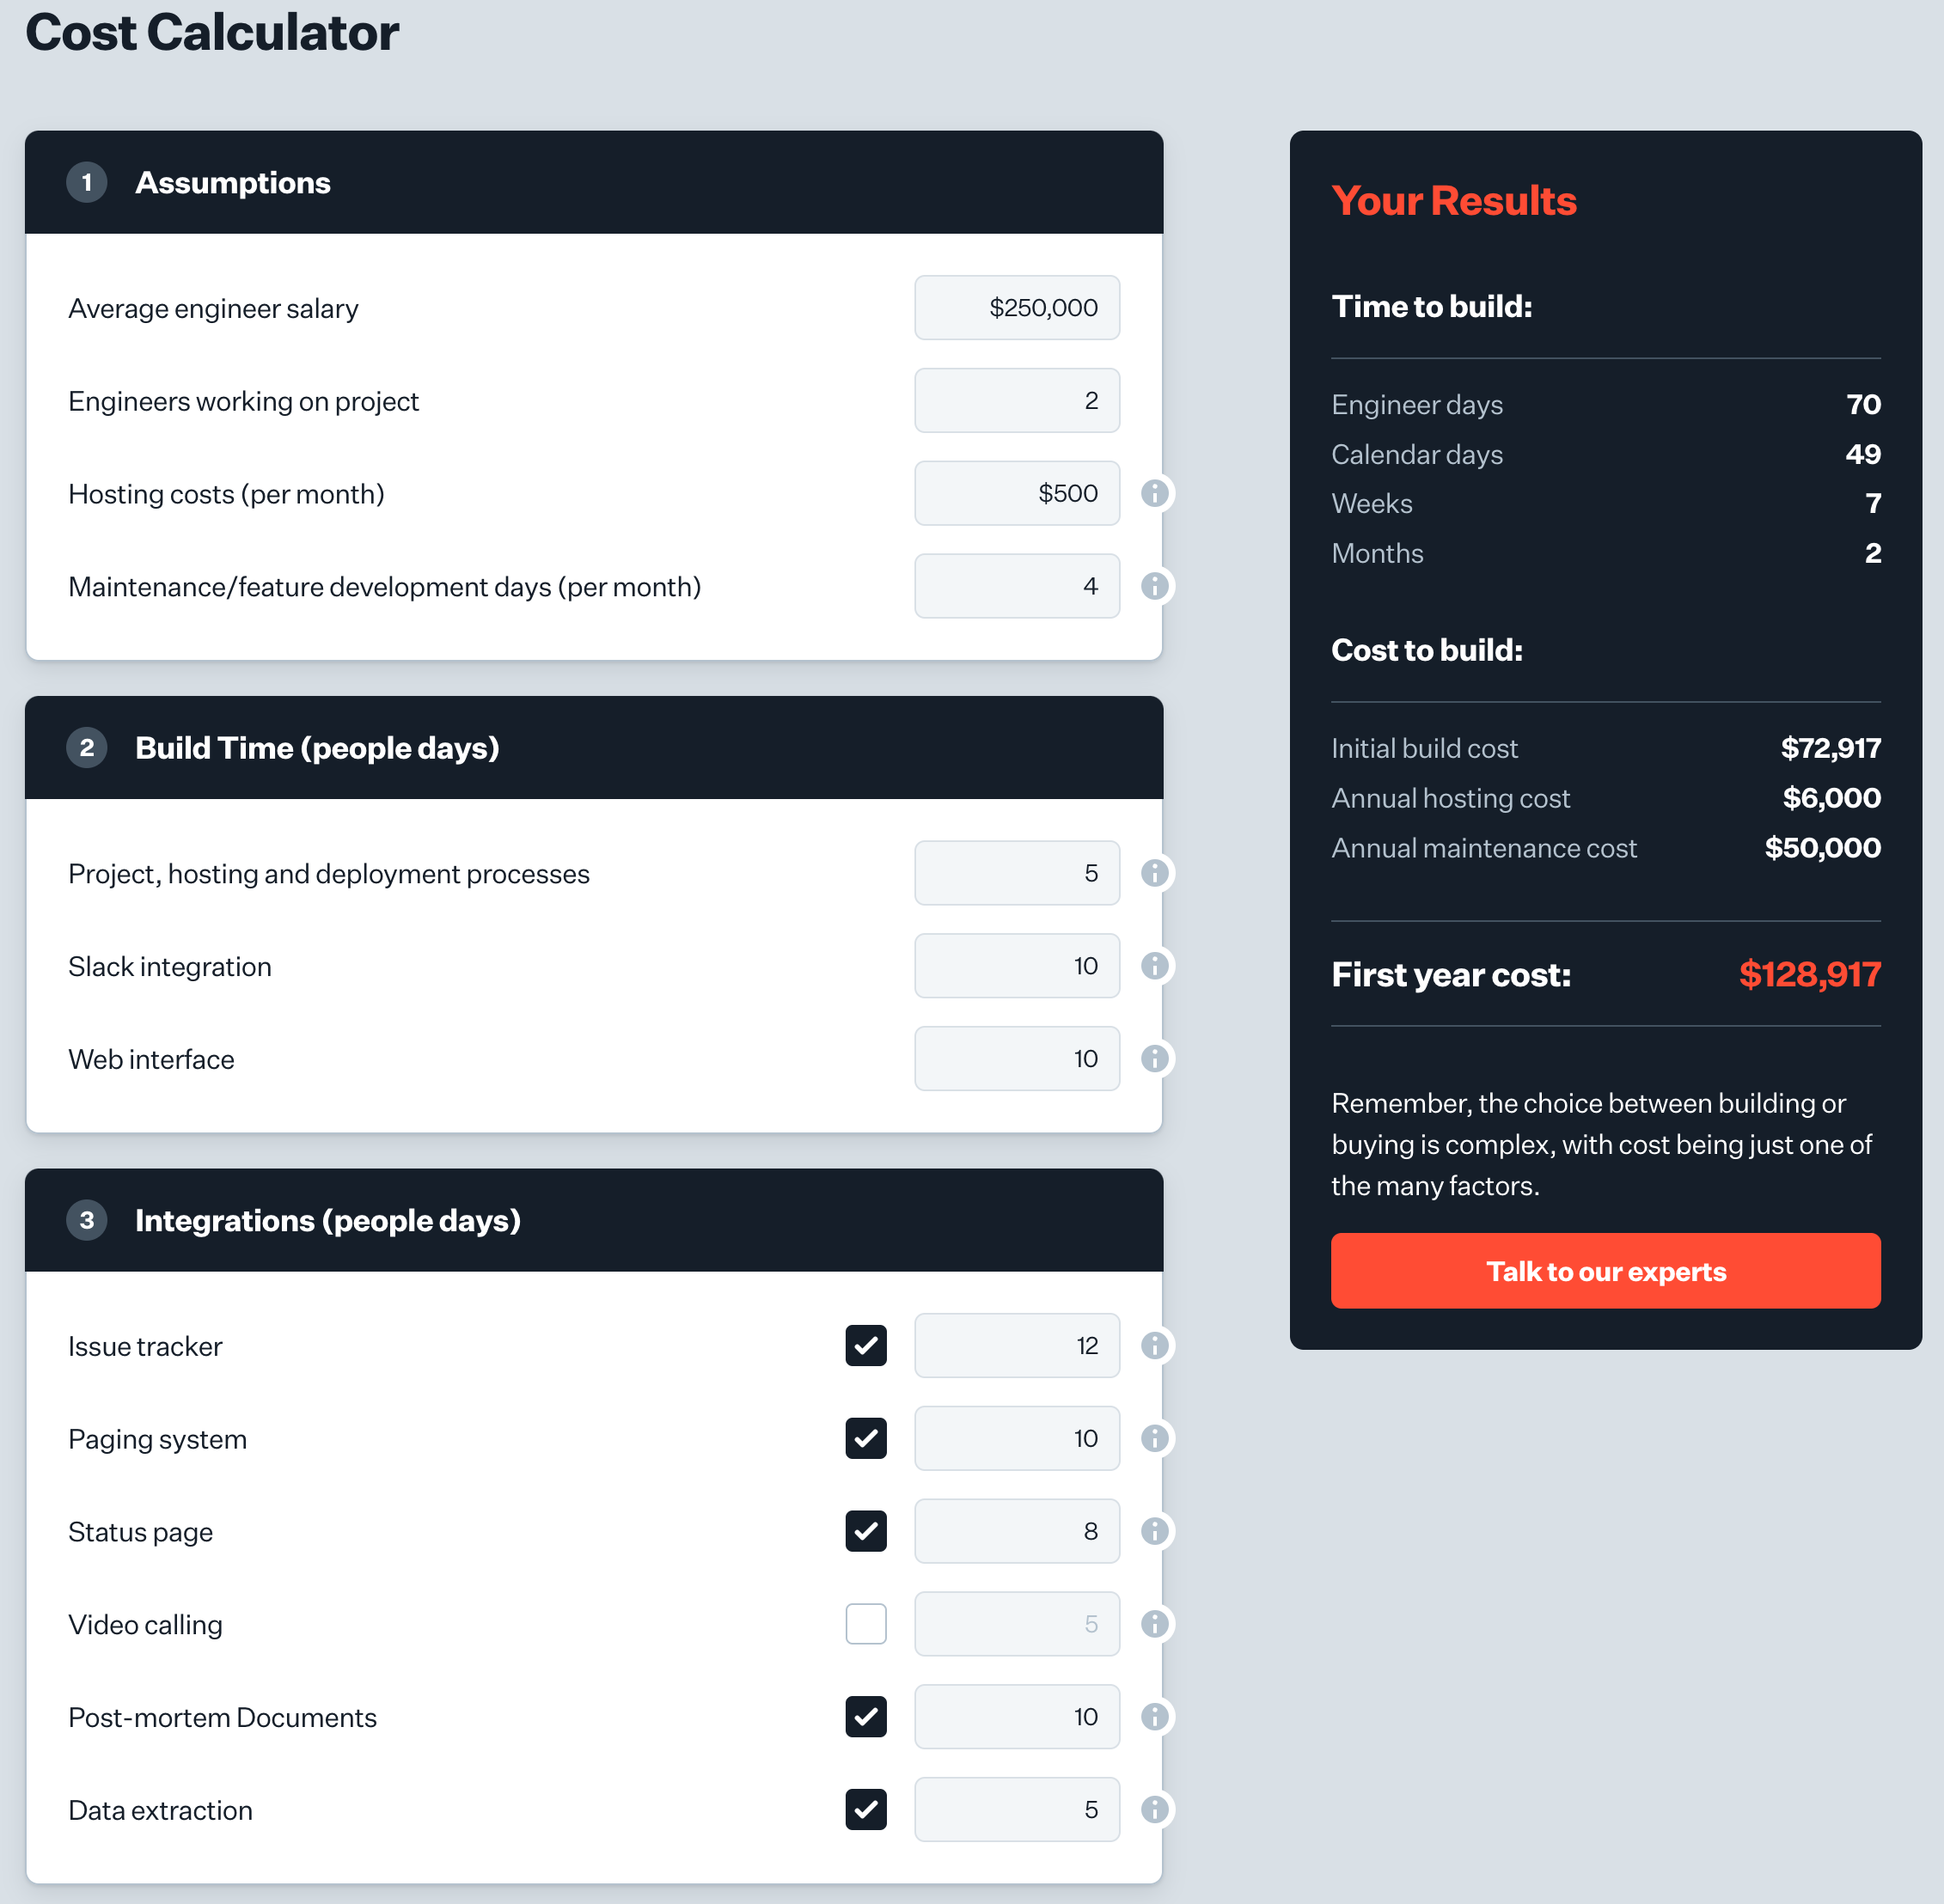Untick the Post-mortem Documents checkbox
The height and width of the screenshot is (1904, 1944).
[866, 1717]
